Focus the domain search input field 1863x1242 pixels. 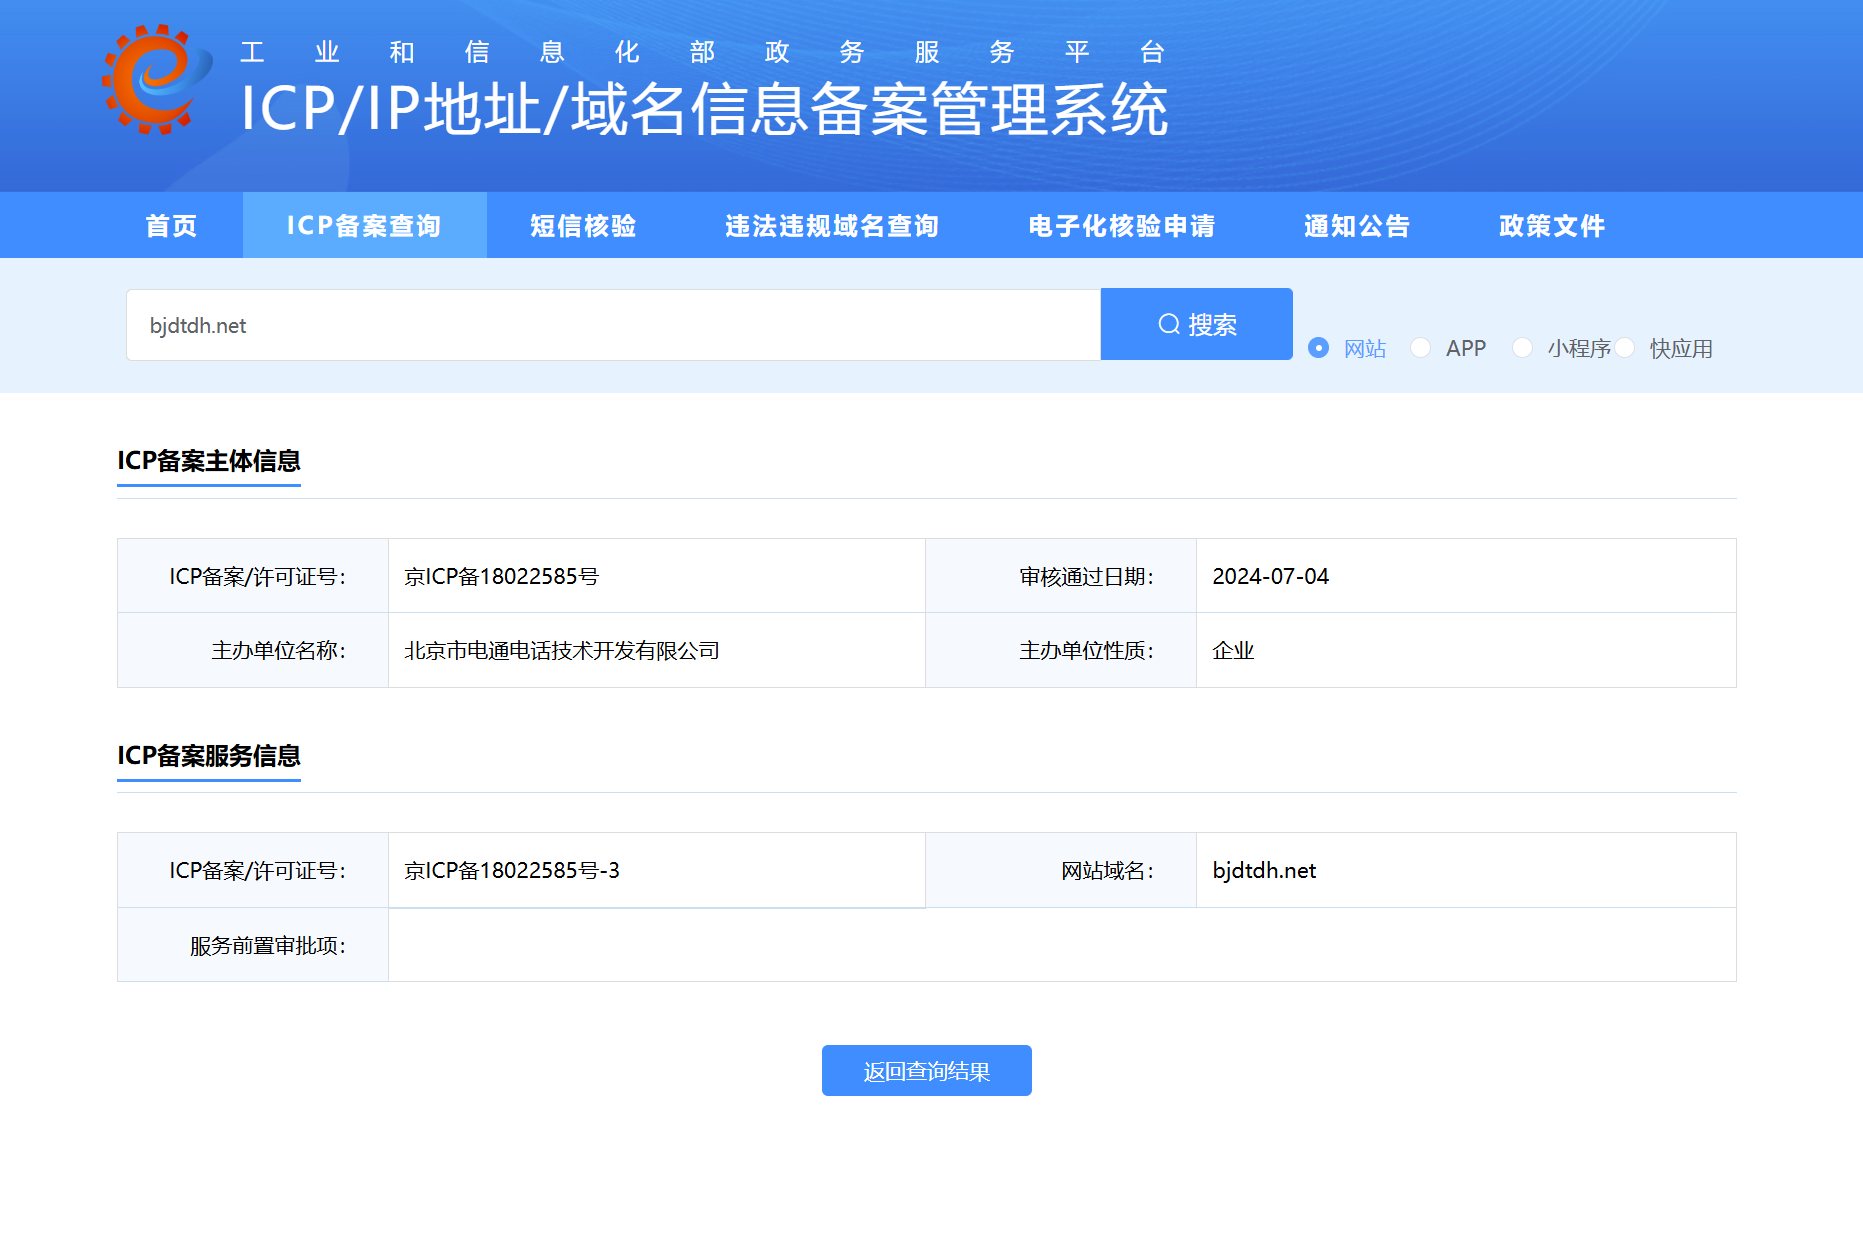point(613,325)
